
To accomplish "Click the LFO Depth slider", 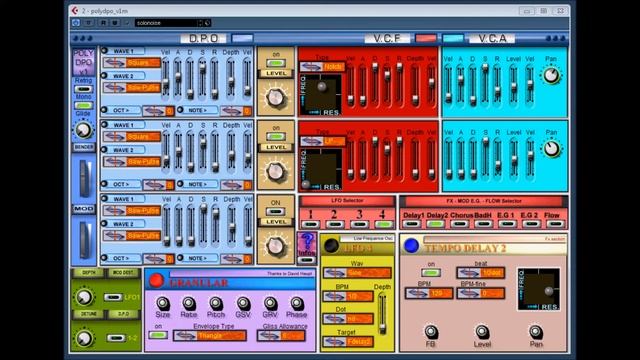I will 382,313.
